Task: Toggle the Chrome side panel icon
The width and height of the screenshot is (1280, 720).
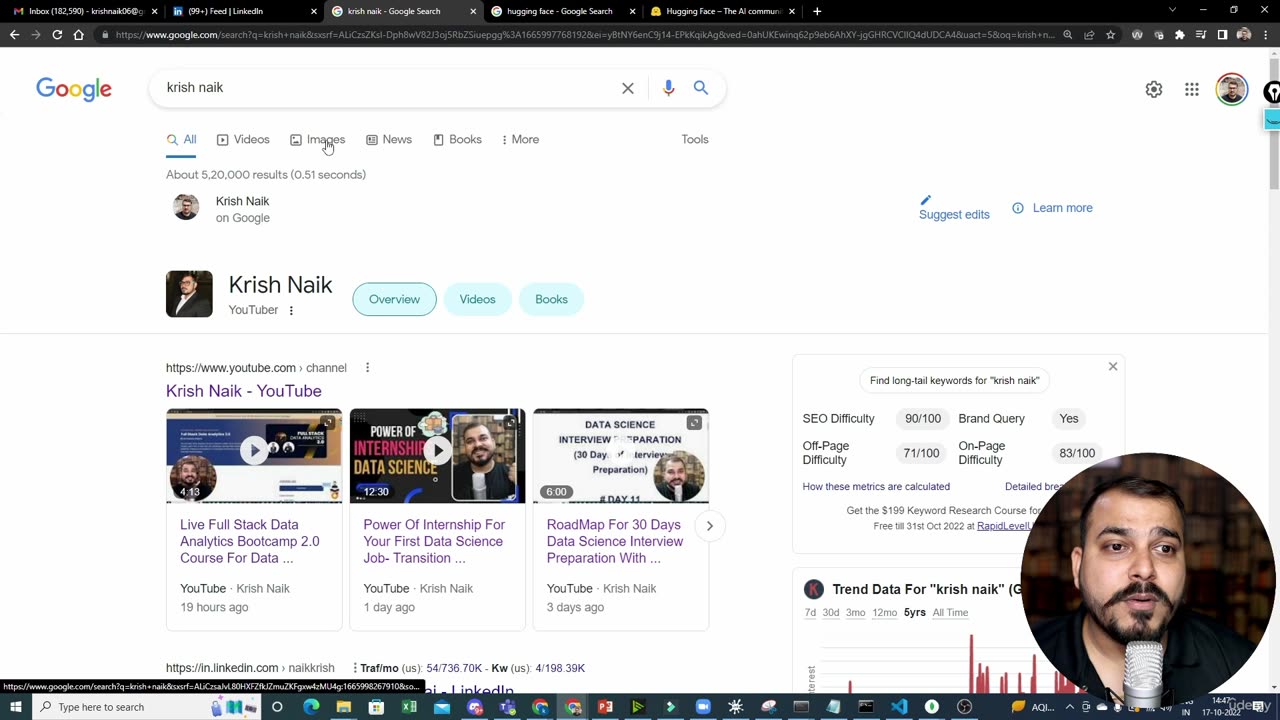Action: tap(1222, 35)
